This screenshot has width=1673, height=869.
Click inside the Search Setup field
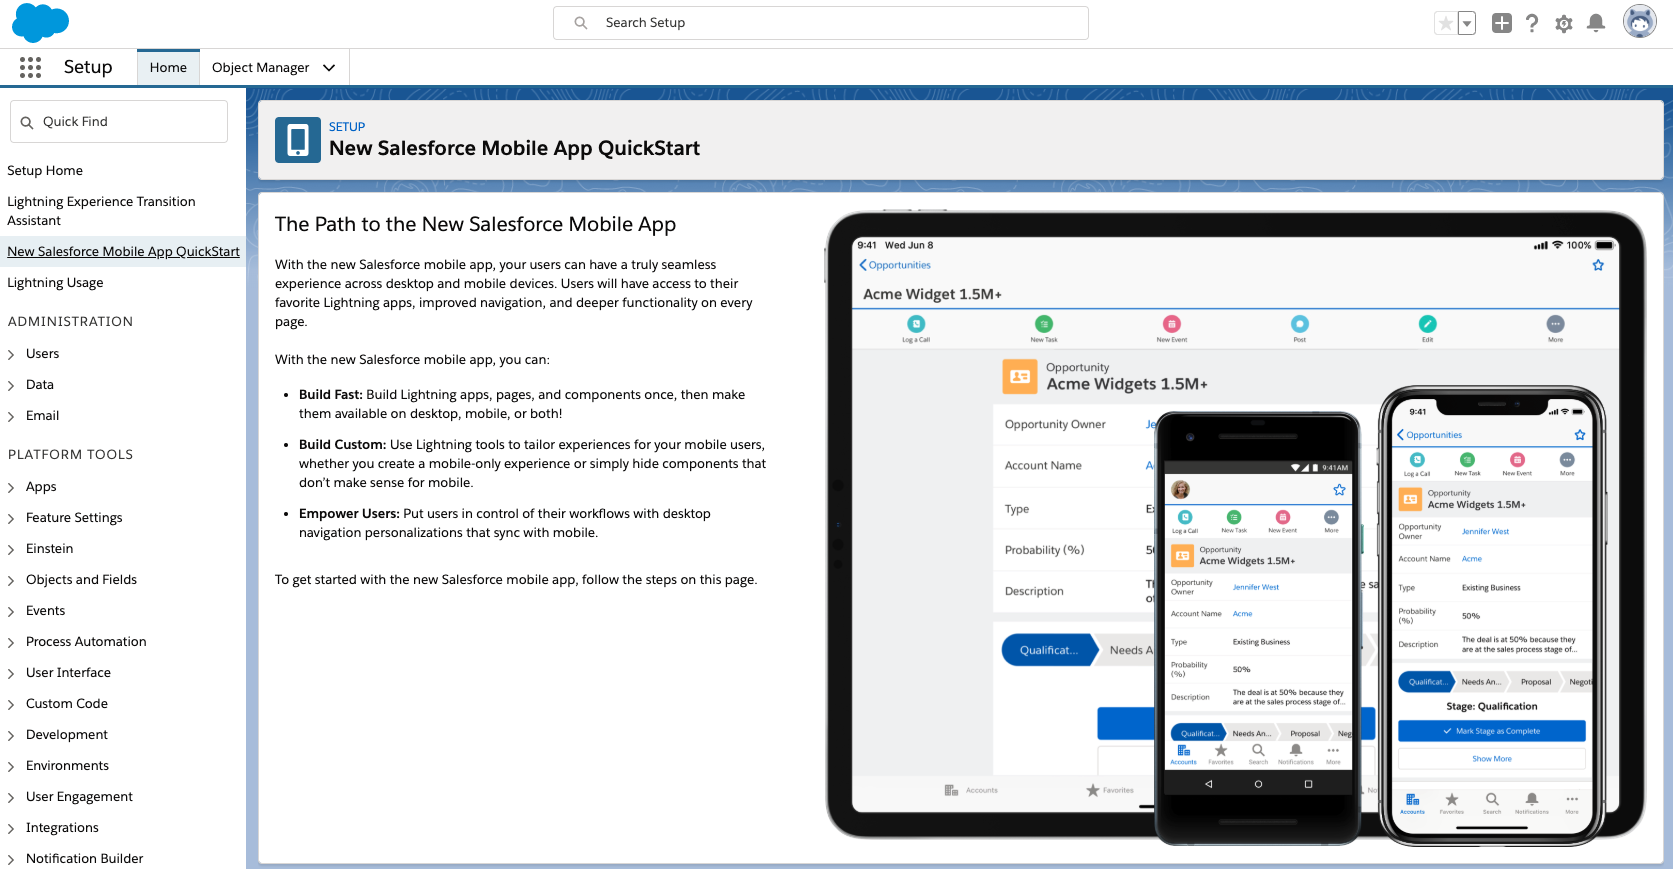821,23
